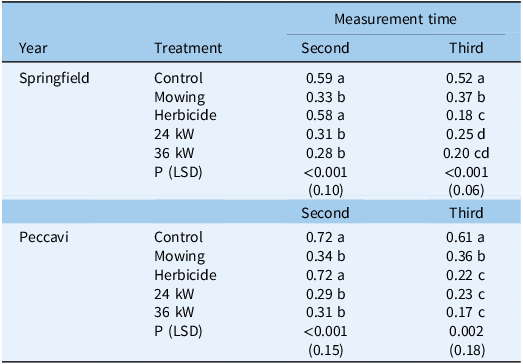Click Springfield 24 kW third value 0.25 d
The width and height of the screenshot is (523, 364).
(x=466, y=134)
